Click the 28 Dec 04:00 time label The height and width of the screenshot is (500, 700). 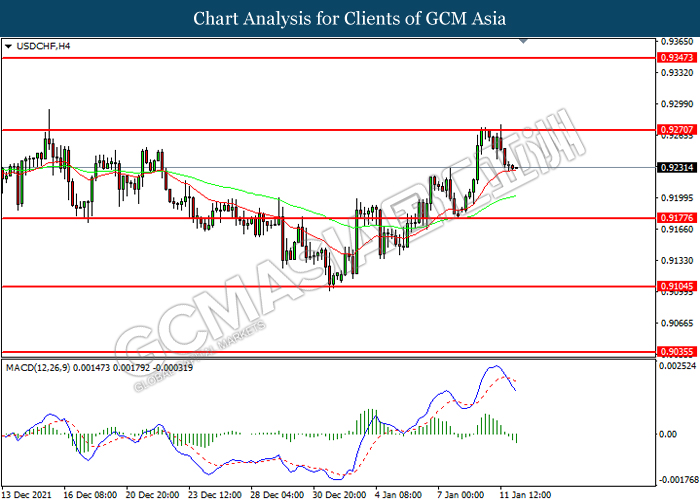coord(277,495)
